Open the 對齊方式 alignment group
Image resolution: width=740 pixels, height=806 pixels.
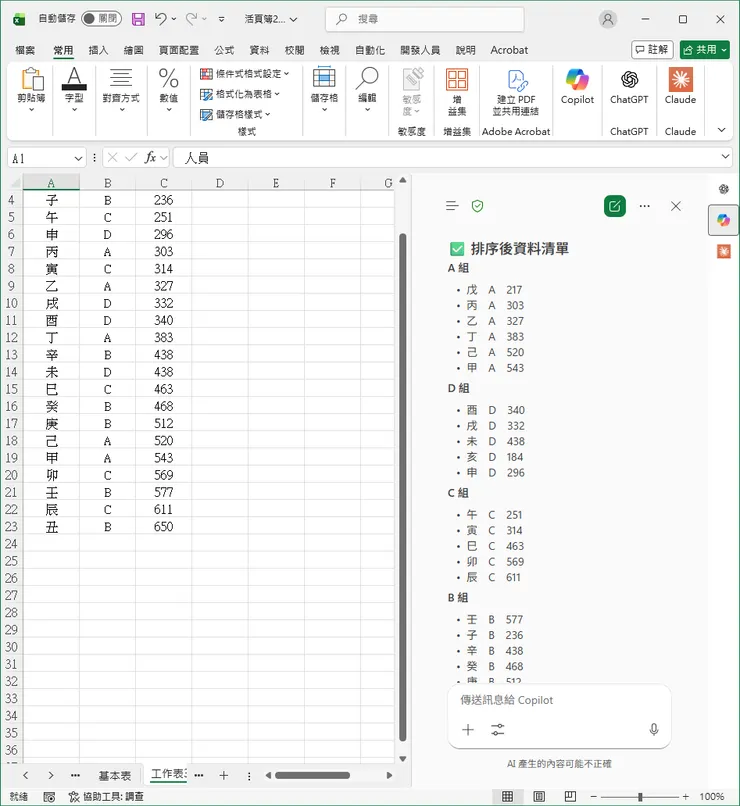(x=121, y=91)
